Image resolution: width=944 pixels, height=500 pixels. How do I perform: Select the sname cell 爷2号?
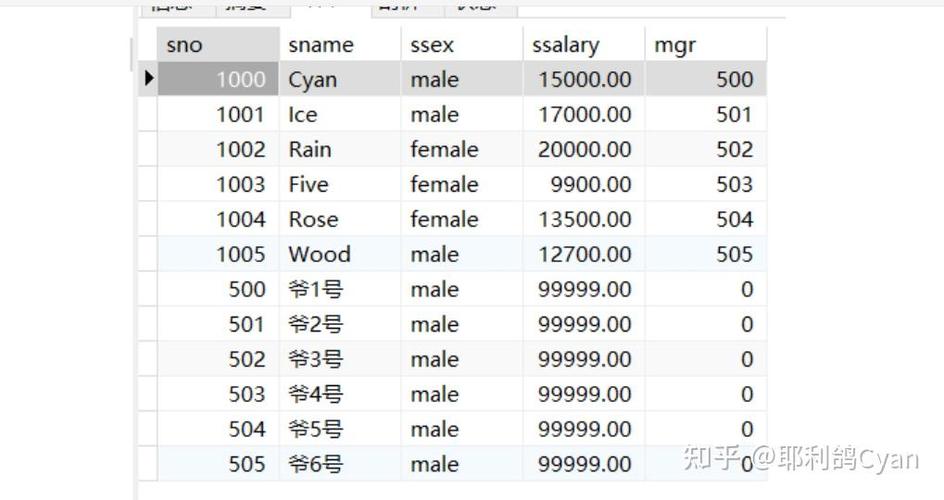click(340, 324)
